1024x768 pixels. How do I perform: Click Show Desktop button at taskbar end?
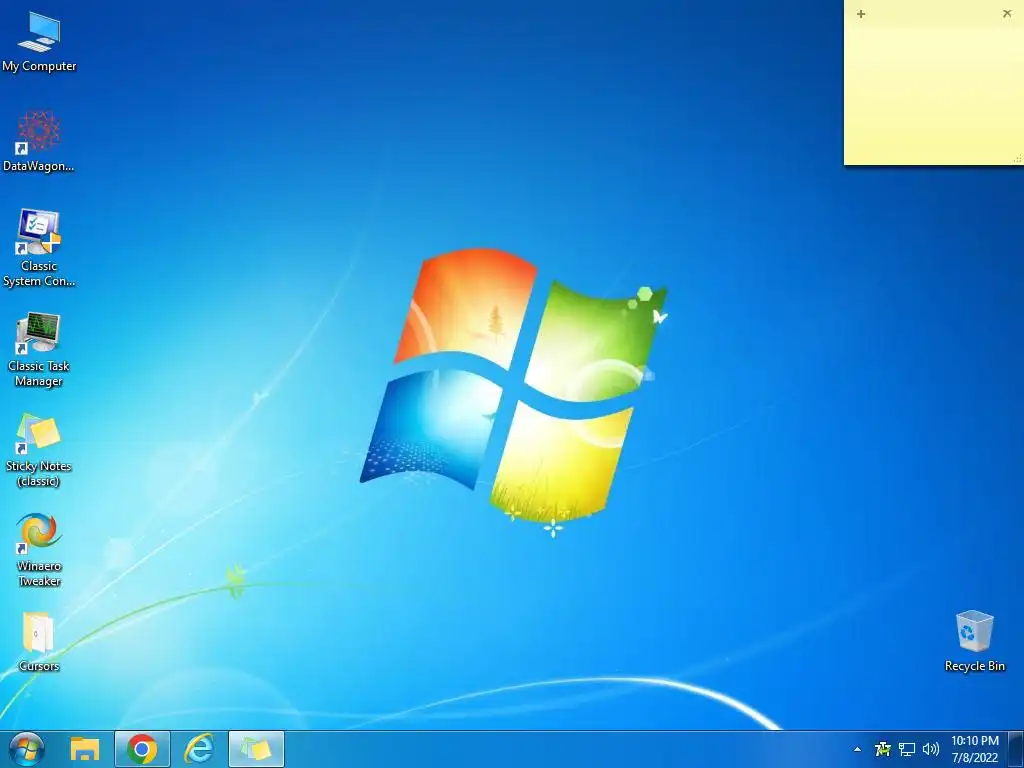click(x=1016, y=749)
